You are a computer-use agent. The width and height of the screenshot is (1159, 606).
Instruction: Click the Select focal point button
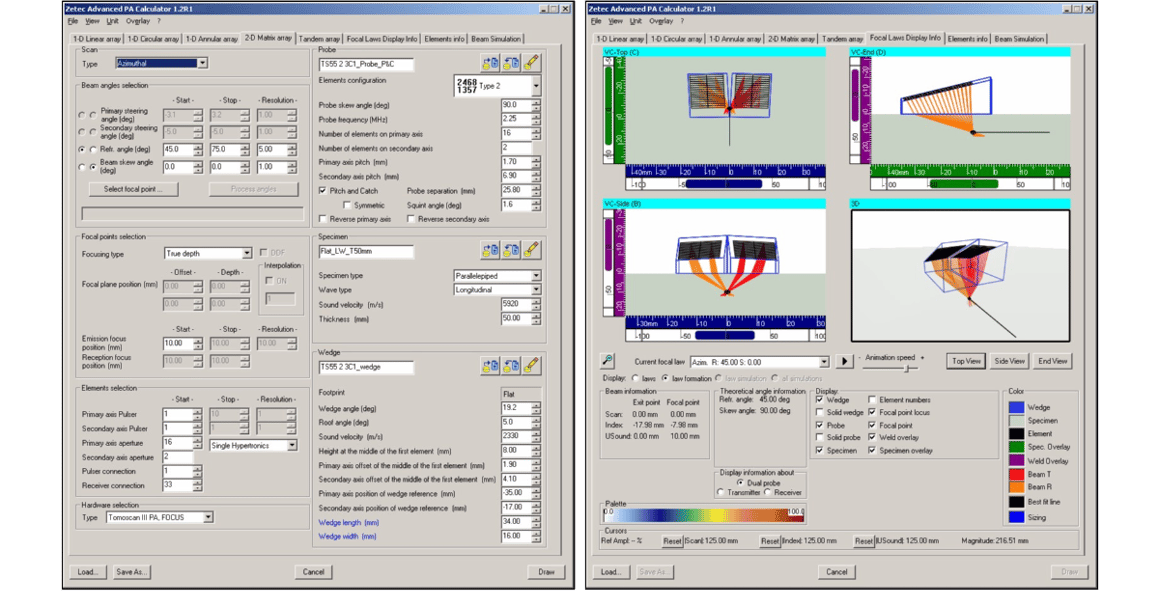[x=134, y=189]
